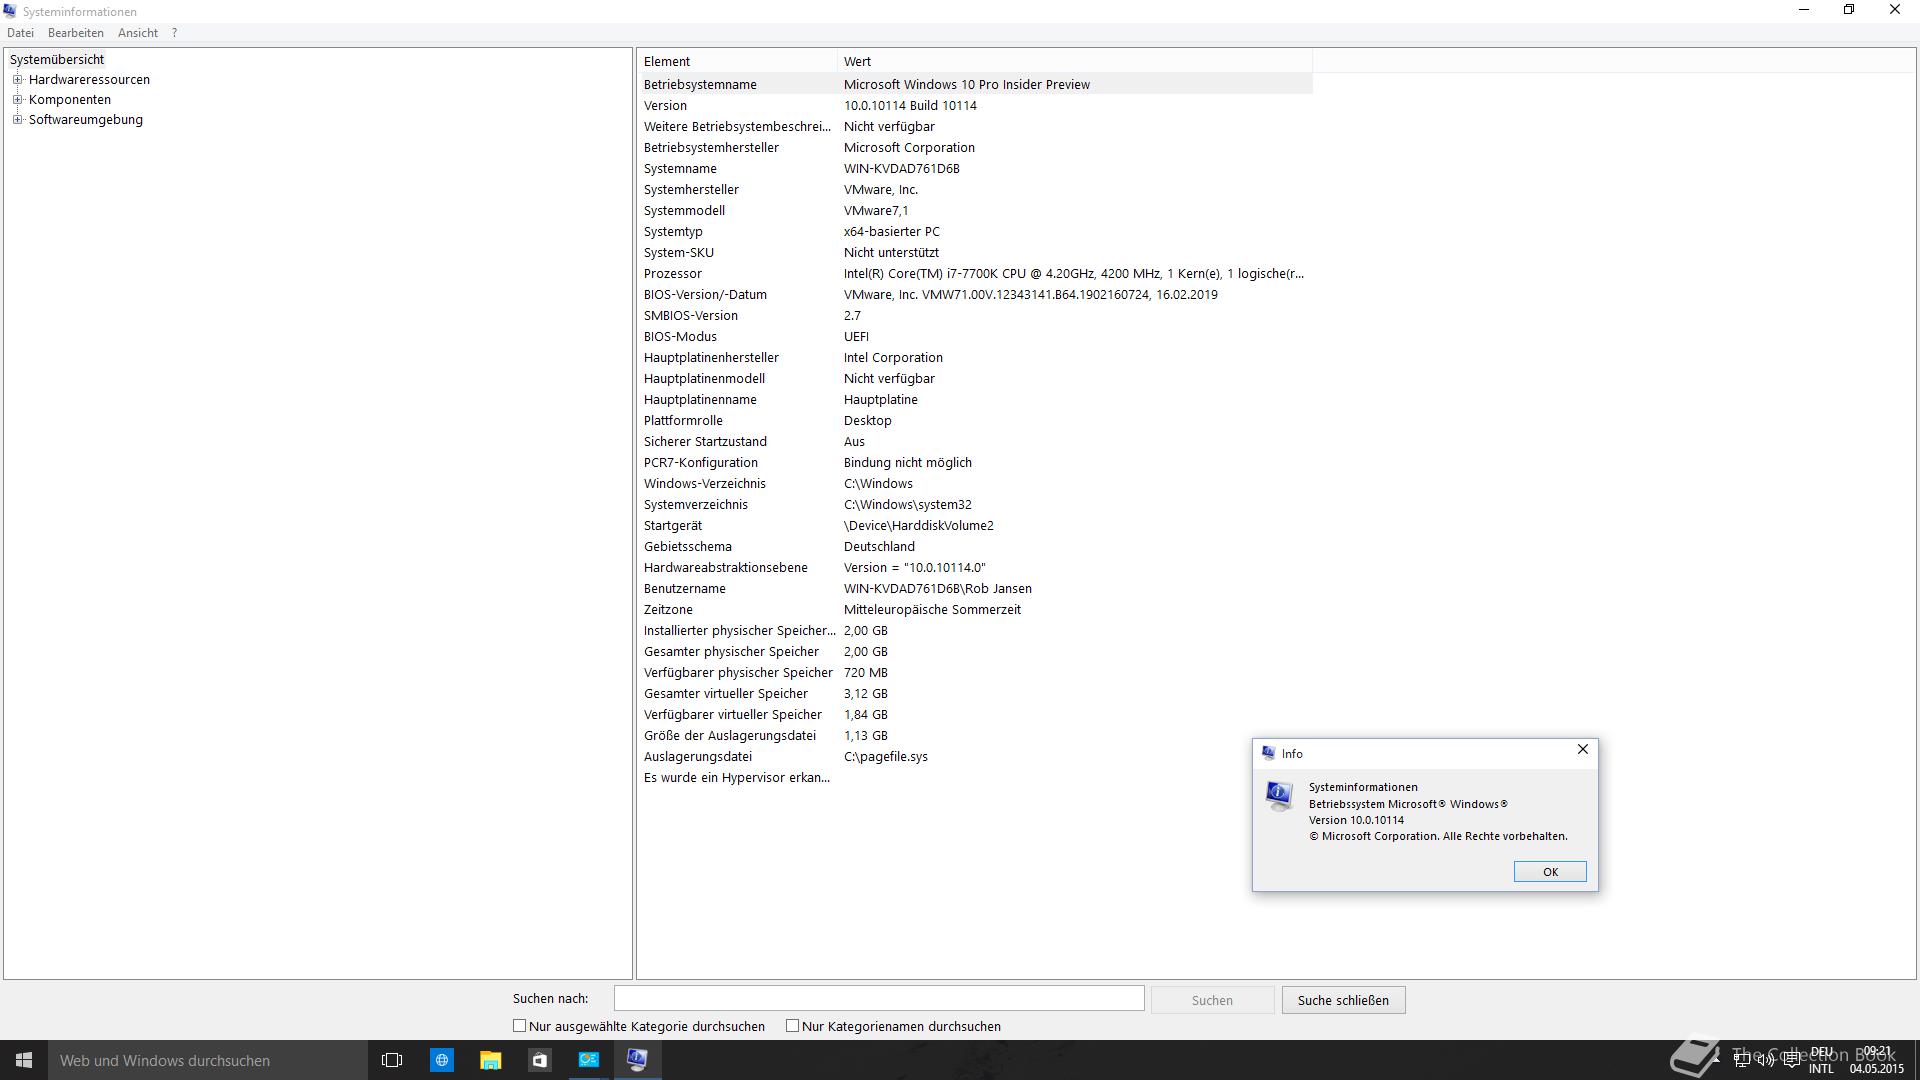Select the Sicherer Startzustand row

975,441
